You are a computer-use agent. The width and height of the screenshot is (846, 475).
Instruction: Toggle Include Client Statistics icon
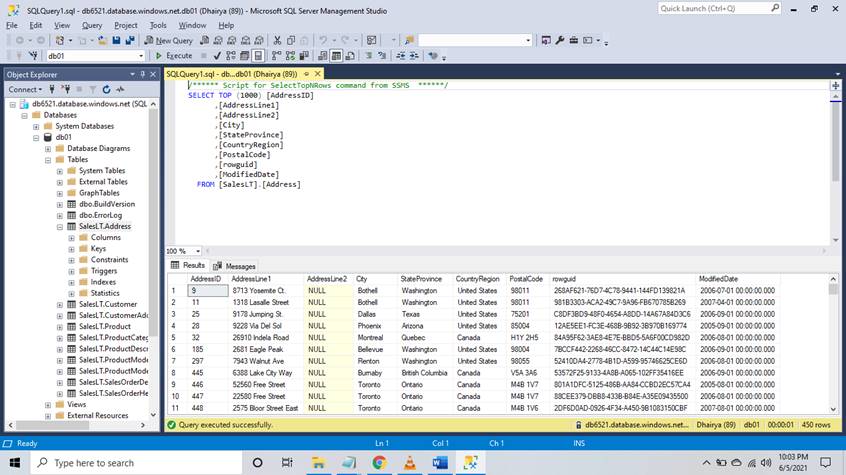click(x=304, y=56)
